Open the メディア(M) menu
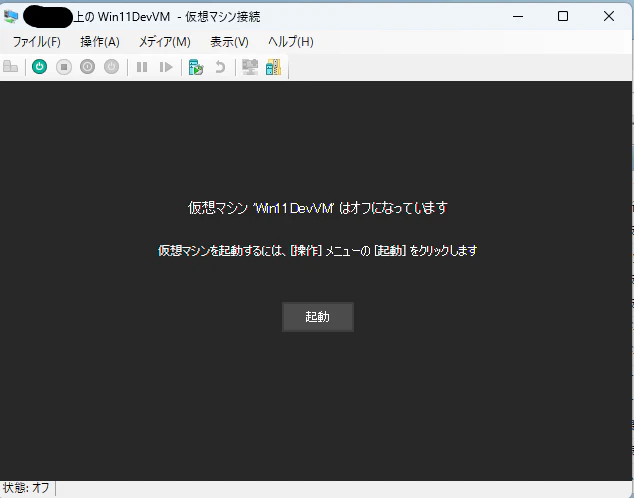634x498 pixels. pos(165,42)
